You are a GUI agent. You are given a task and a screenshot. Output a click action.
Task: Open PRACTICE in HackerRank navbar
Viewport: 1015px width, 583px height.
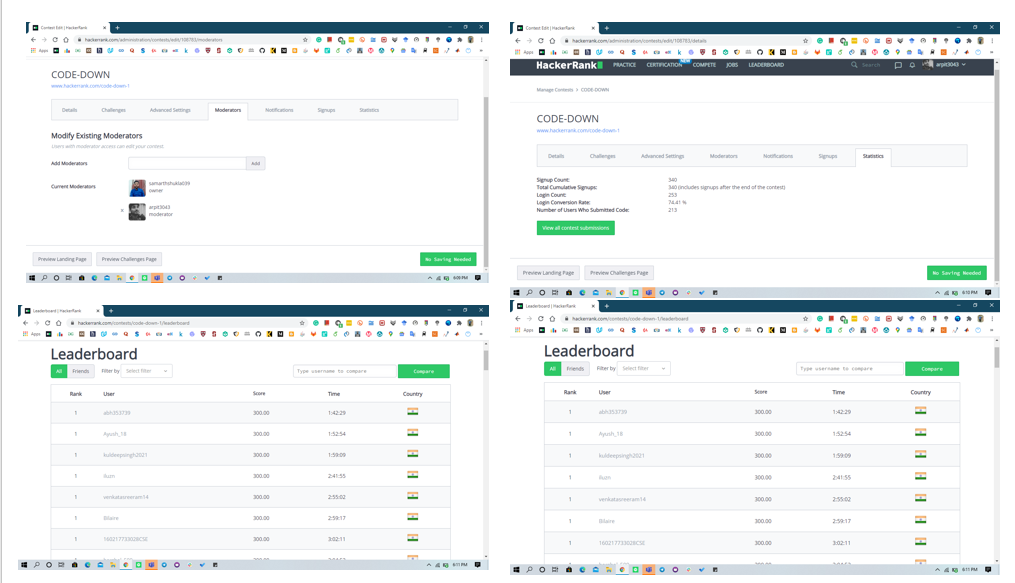(x=624, y=65)
